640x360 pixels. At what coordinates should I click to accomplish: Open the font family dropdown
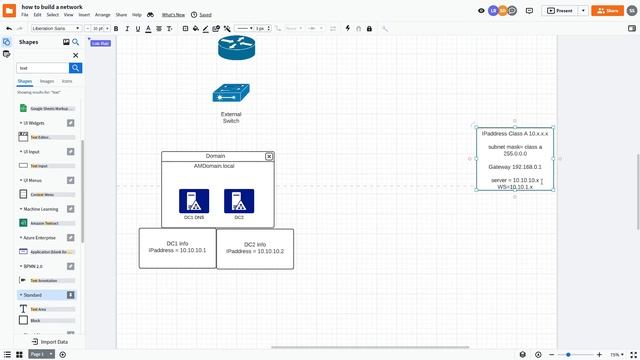coord(56,29)
